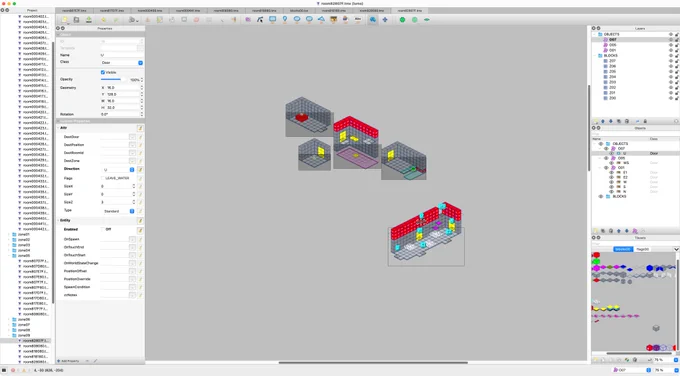Toggle the LEAVE_WATER flag checkbox
This screenshot has height=376, width=680.
[103, 178]
